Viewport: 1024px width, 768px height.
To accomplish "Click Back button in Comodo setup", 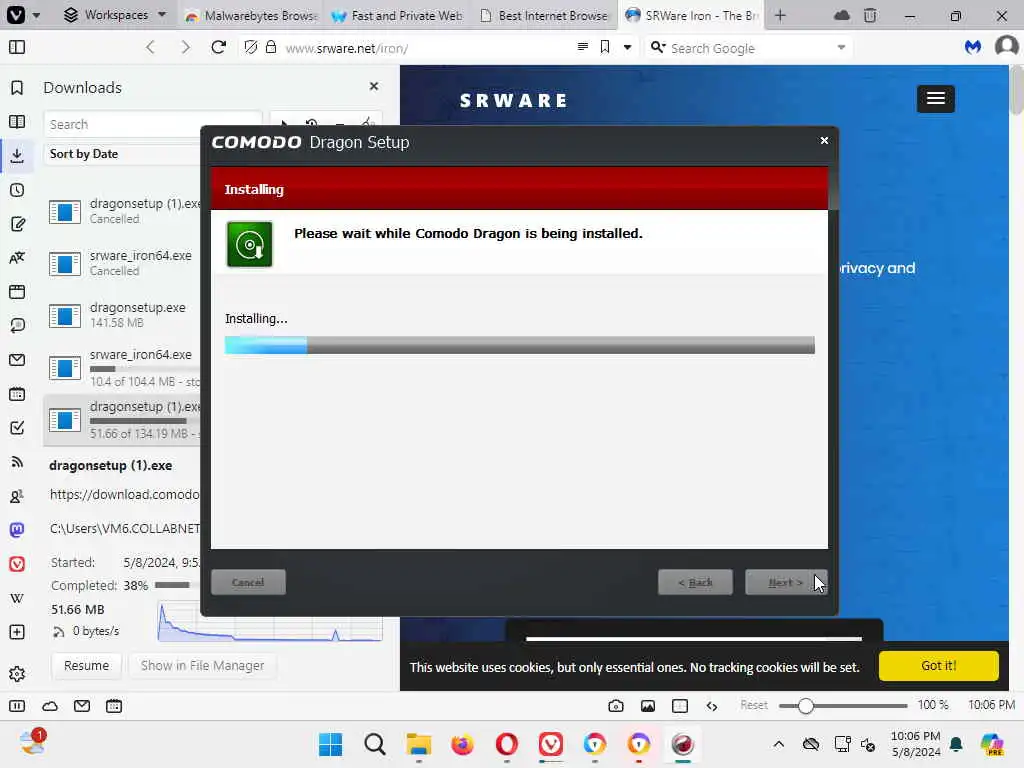I will coord(695,583).
